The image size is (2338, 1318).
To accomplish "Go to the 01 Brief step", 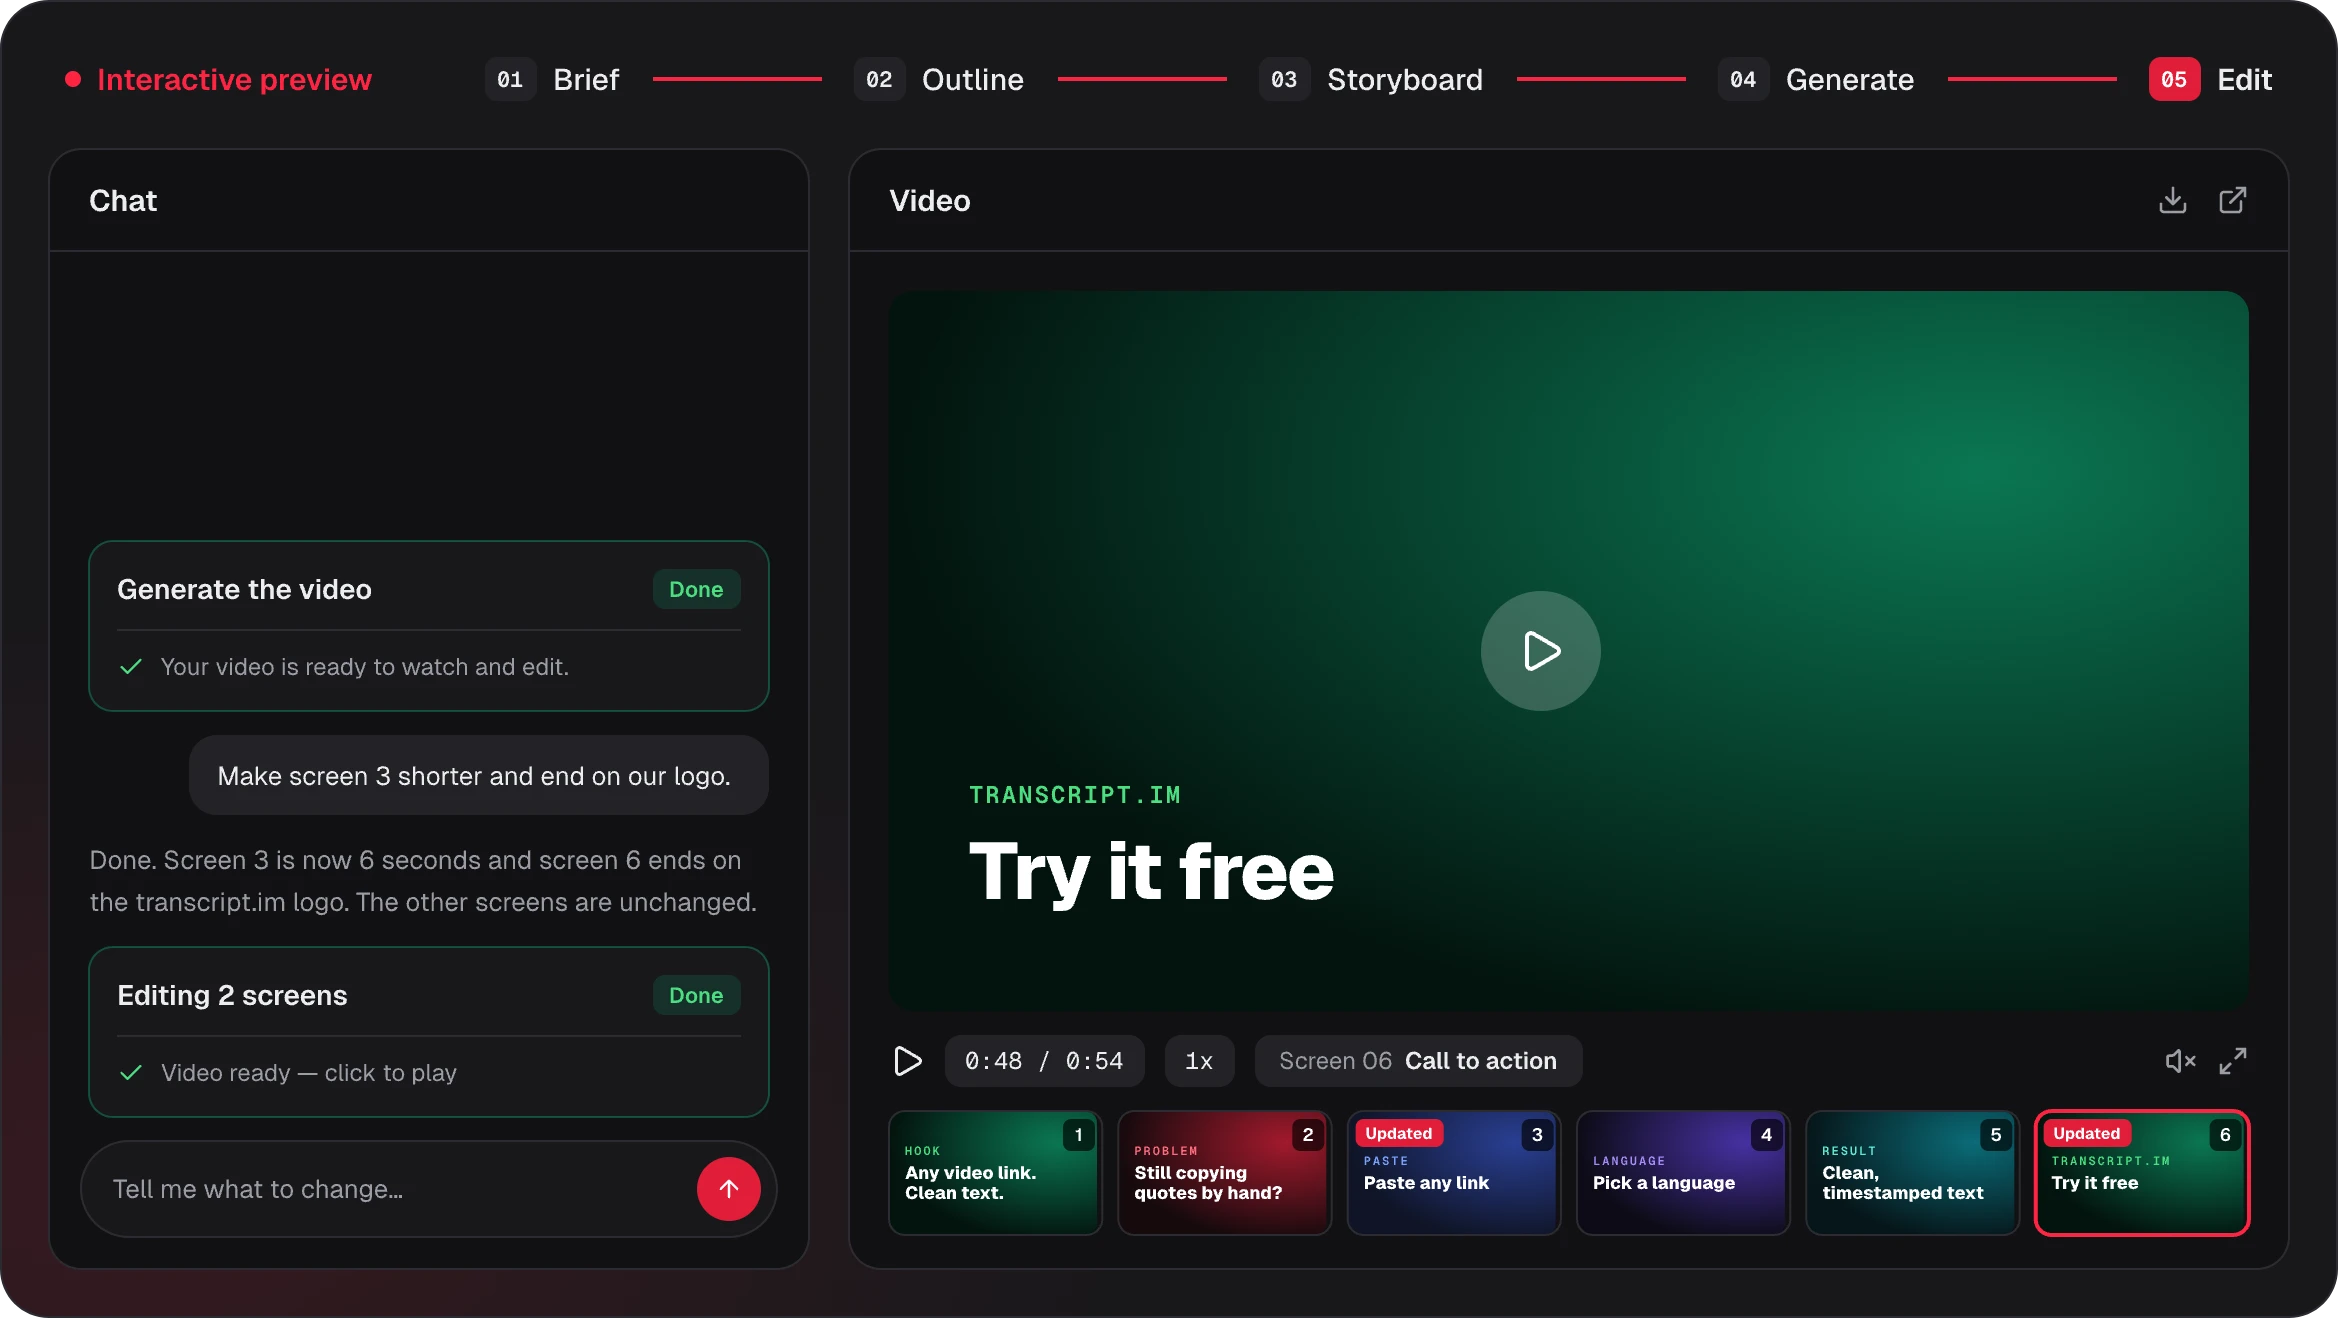I will [x=552, y=79].
